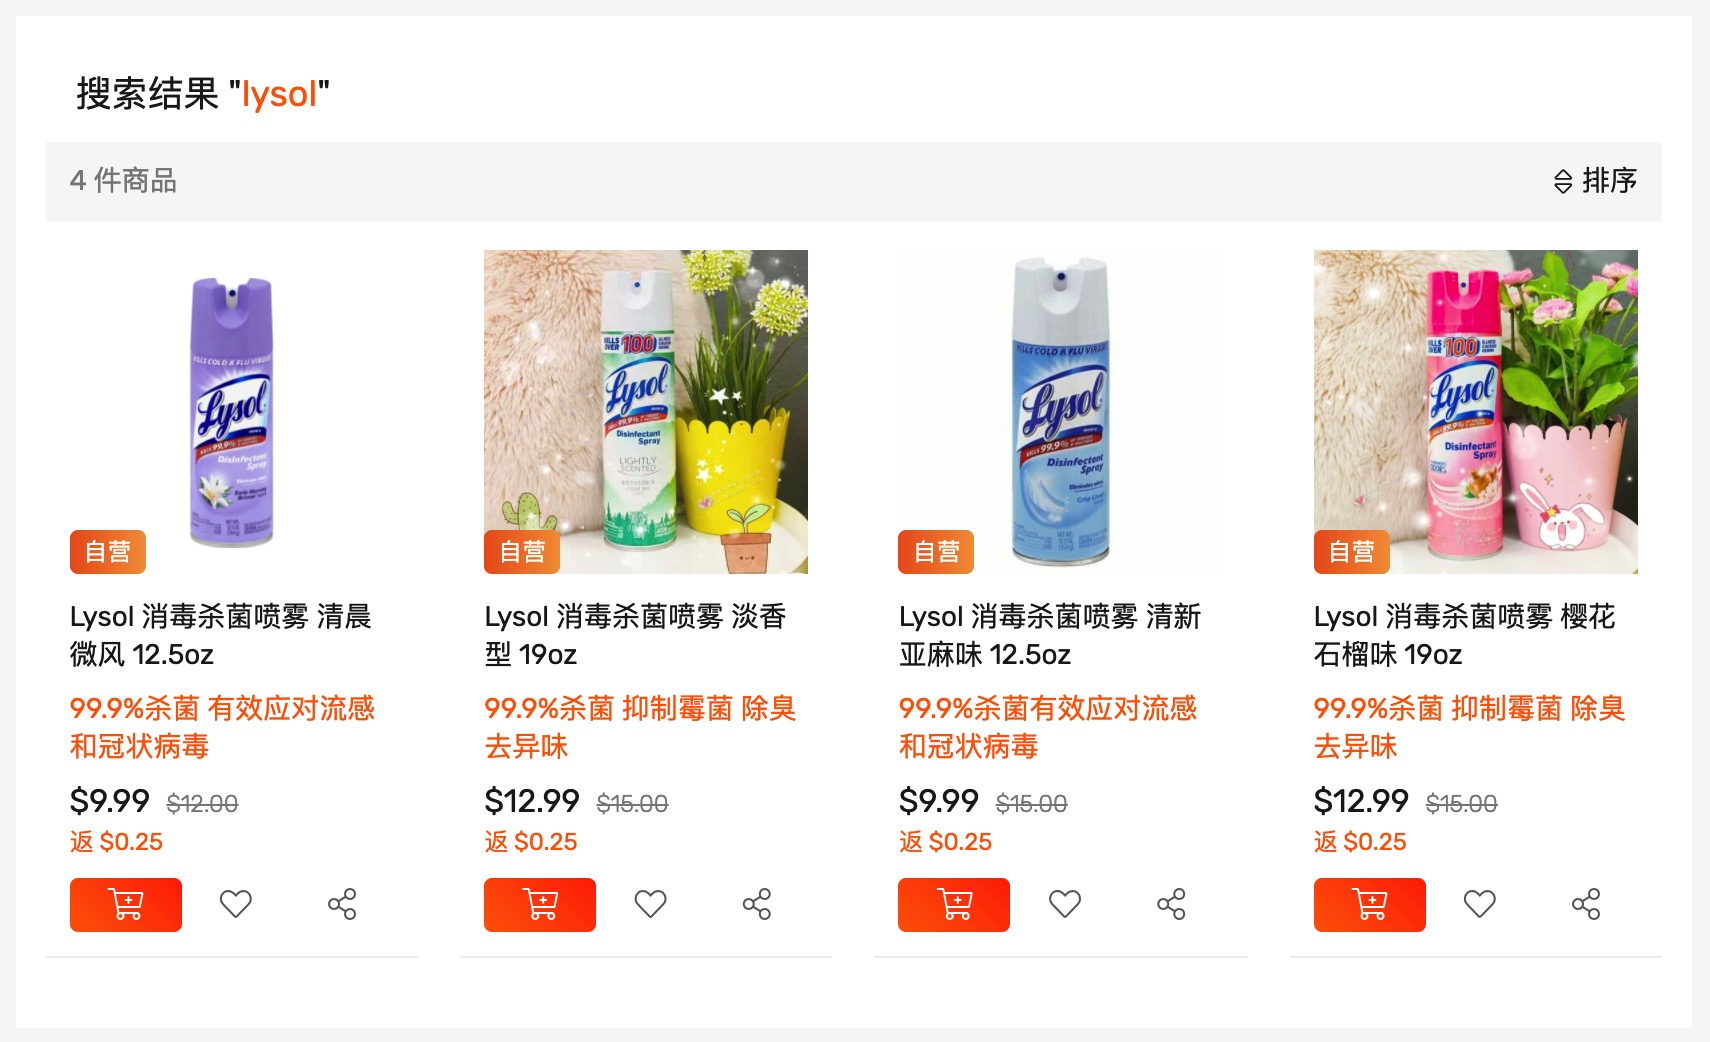Add the 樱花石榴味 Lysol spray to cart
This screenshot has height=1042, width=1710.
(x=1369, y=905)
